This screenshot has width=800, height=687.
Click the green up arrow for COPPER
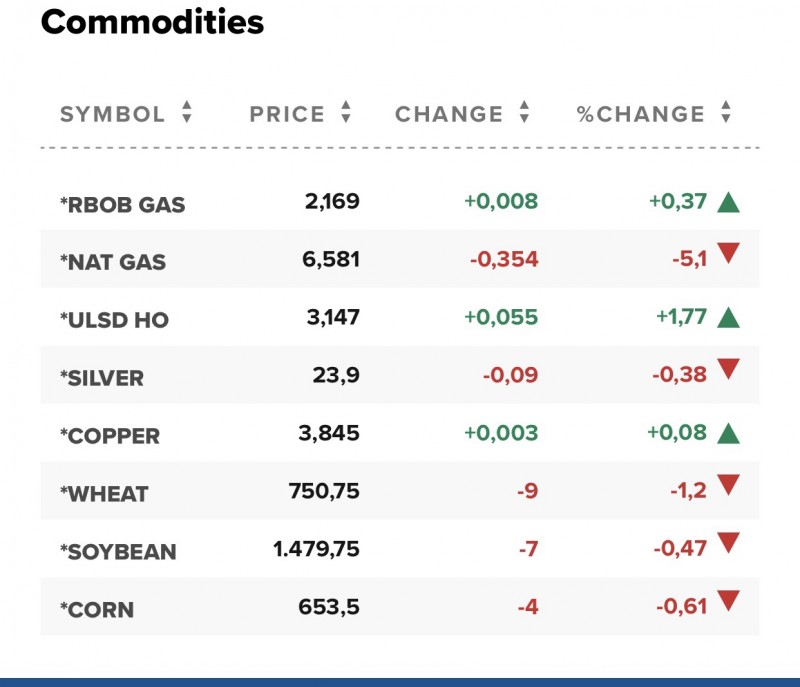click(x=728, y=434)
